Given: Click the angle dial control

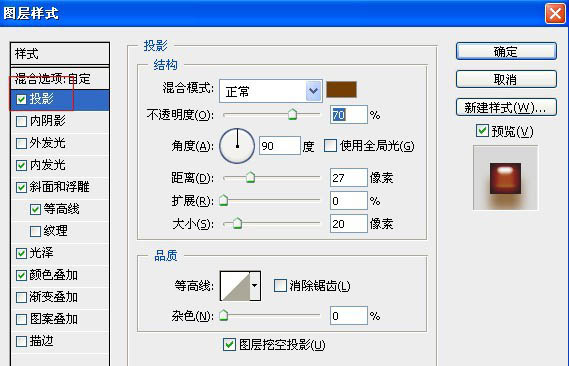Looking at the screenshot, I should (x=237, y=146).
